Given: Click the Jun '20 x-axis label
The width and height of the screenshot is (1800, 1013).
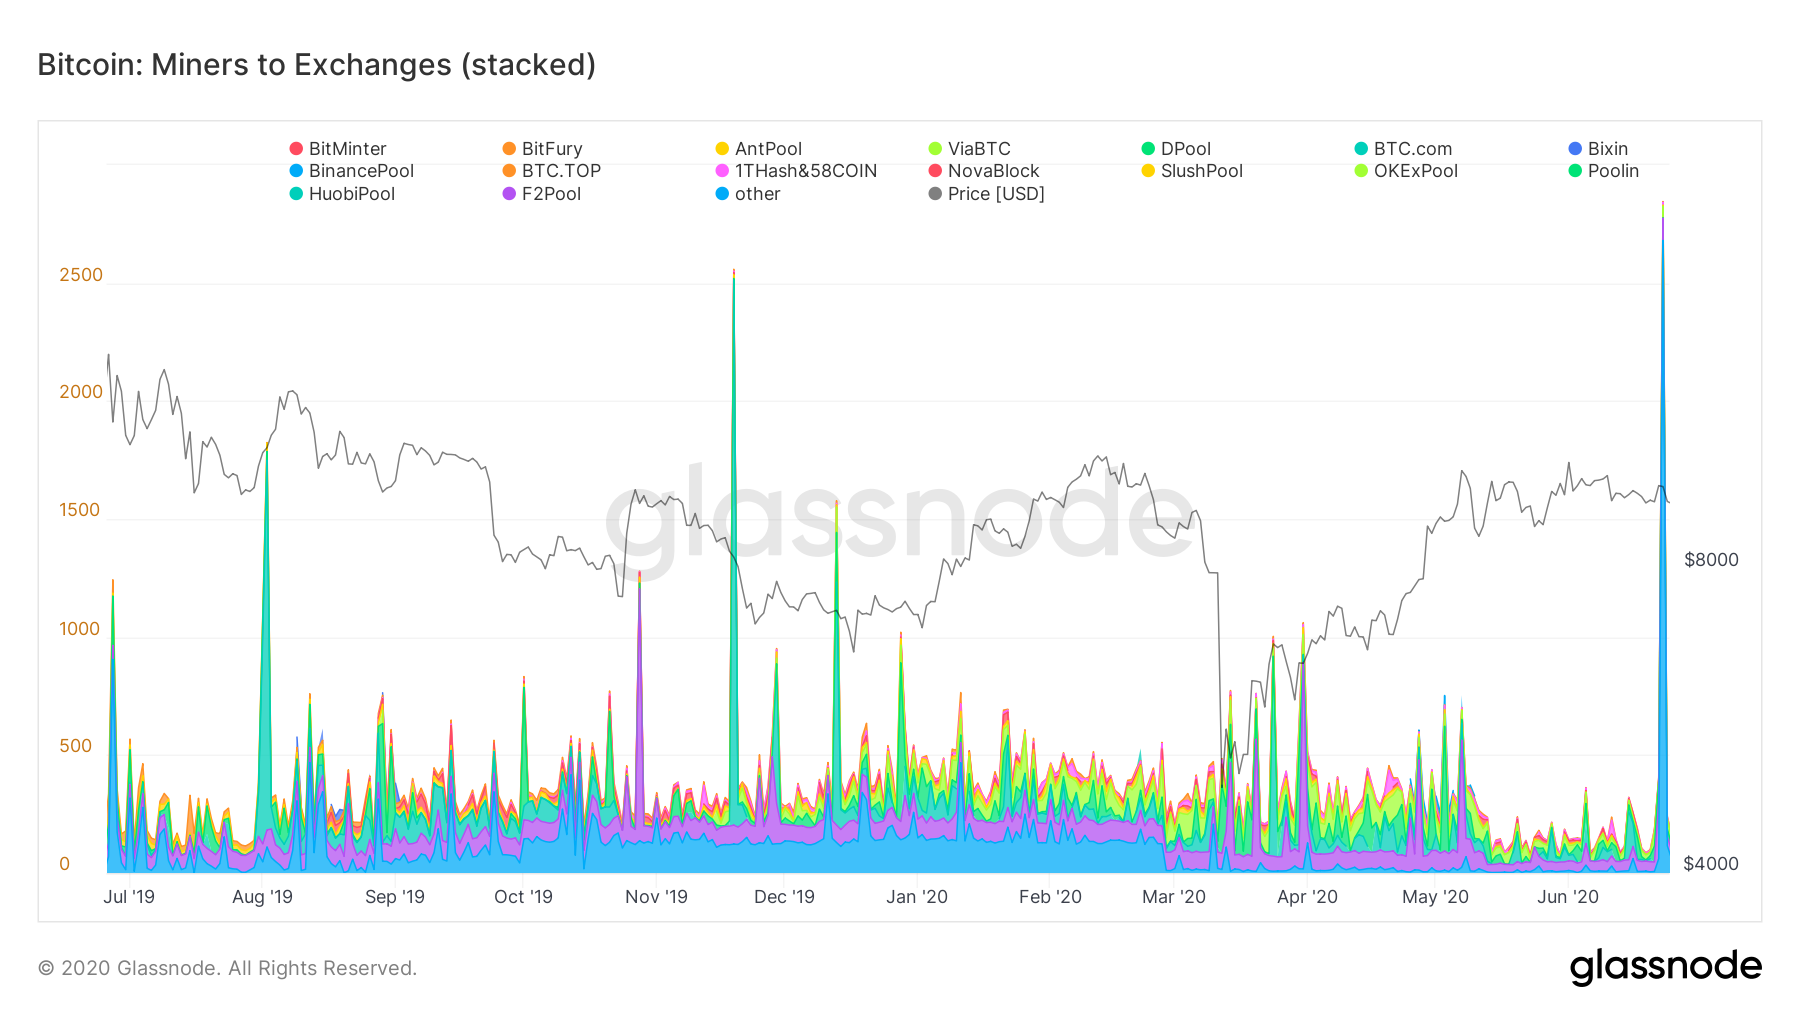Looking at the screenshot, I should pyautogui.click(x=1568, y=897).
